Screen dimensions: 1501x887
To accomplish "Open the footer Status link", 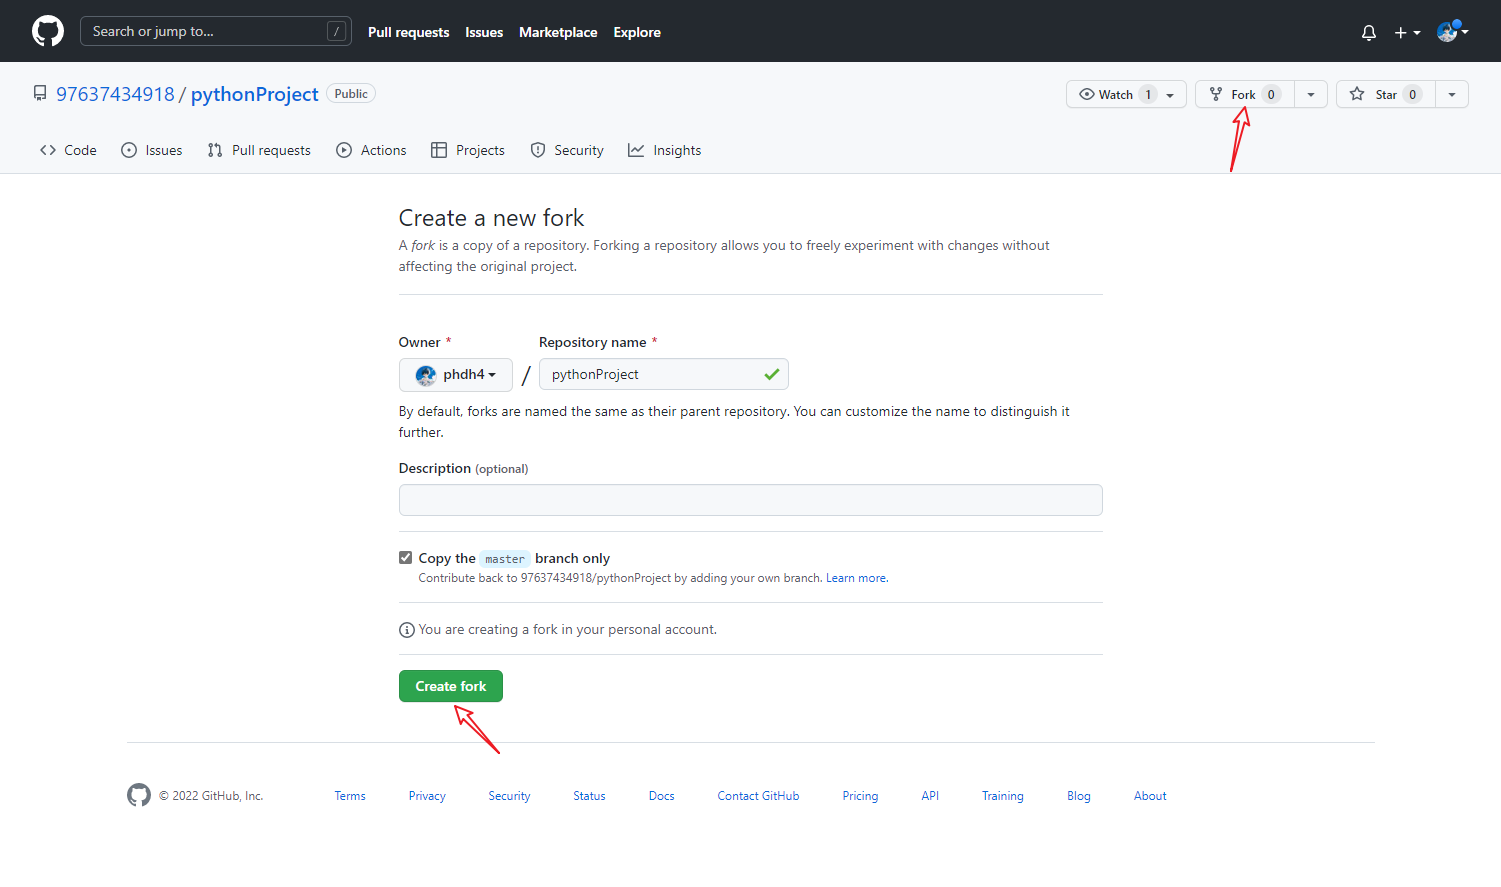I will point(589,796).
